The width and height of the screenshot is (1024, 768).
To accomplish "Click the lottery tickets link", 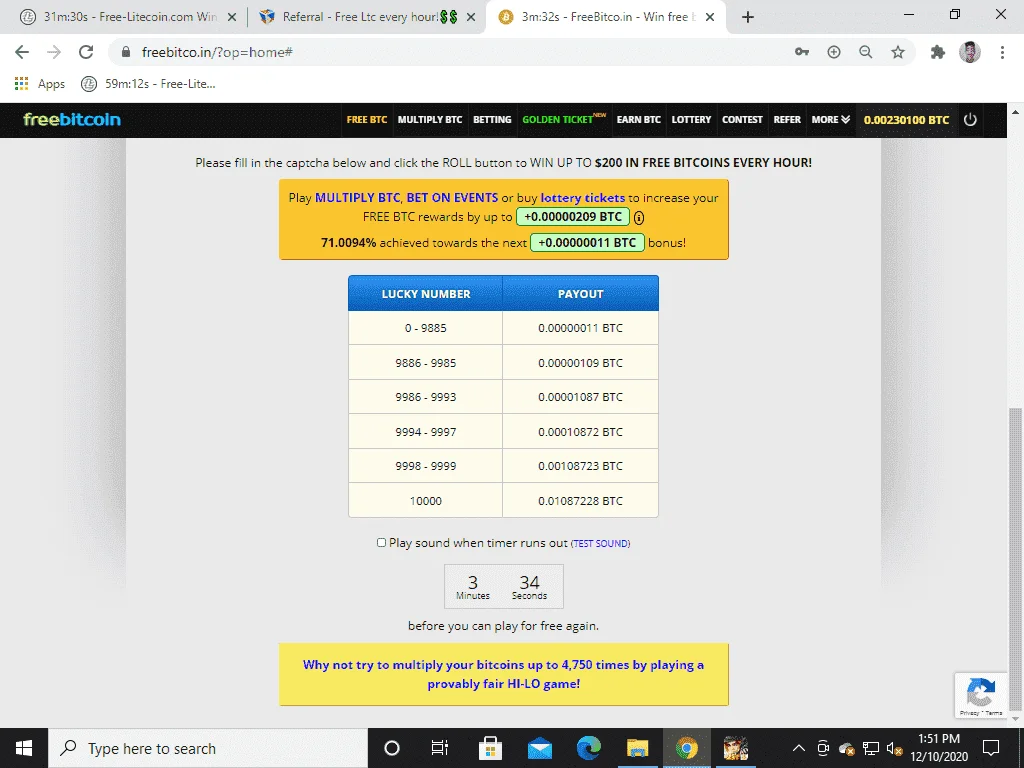I will pos(583,198).
